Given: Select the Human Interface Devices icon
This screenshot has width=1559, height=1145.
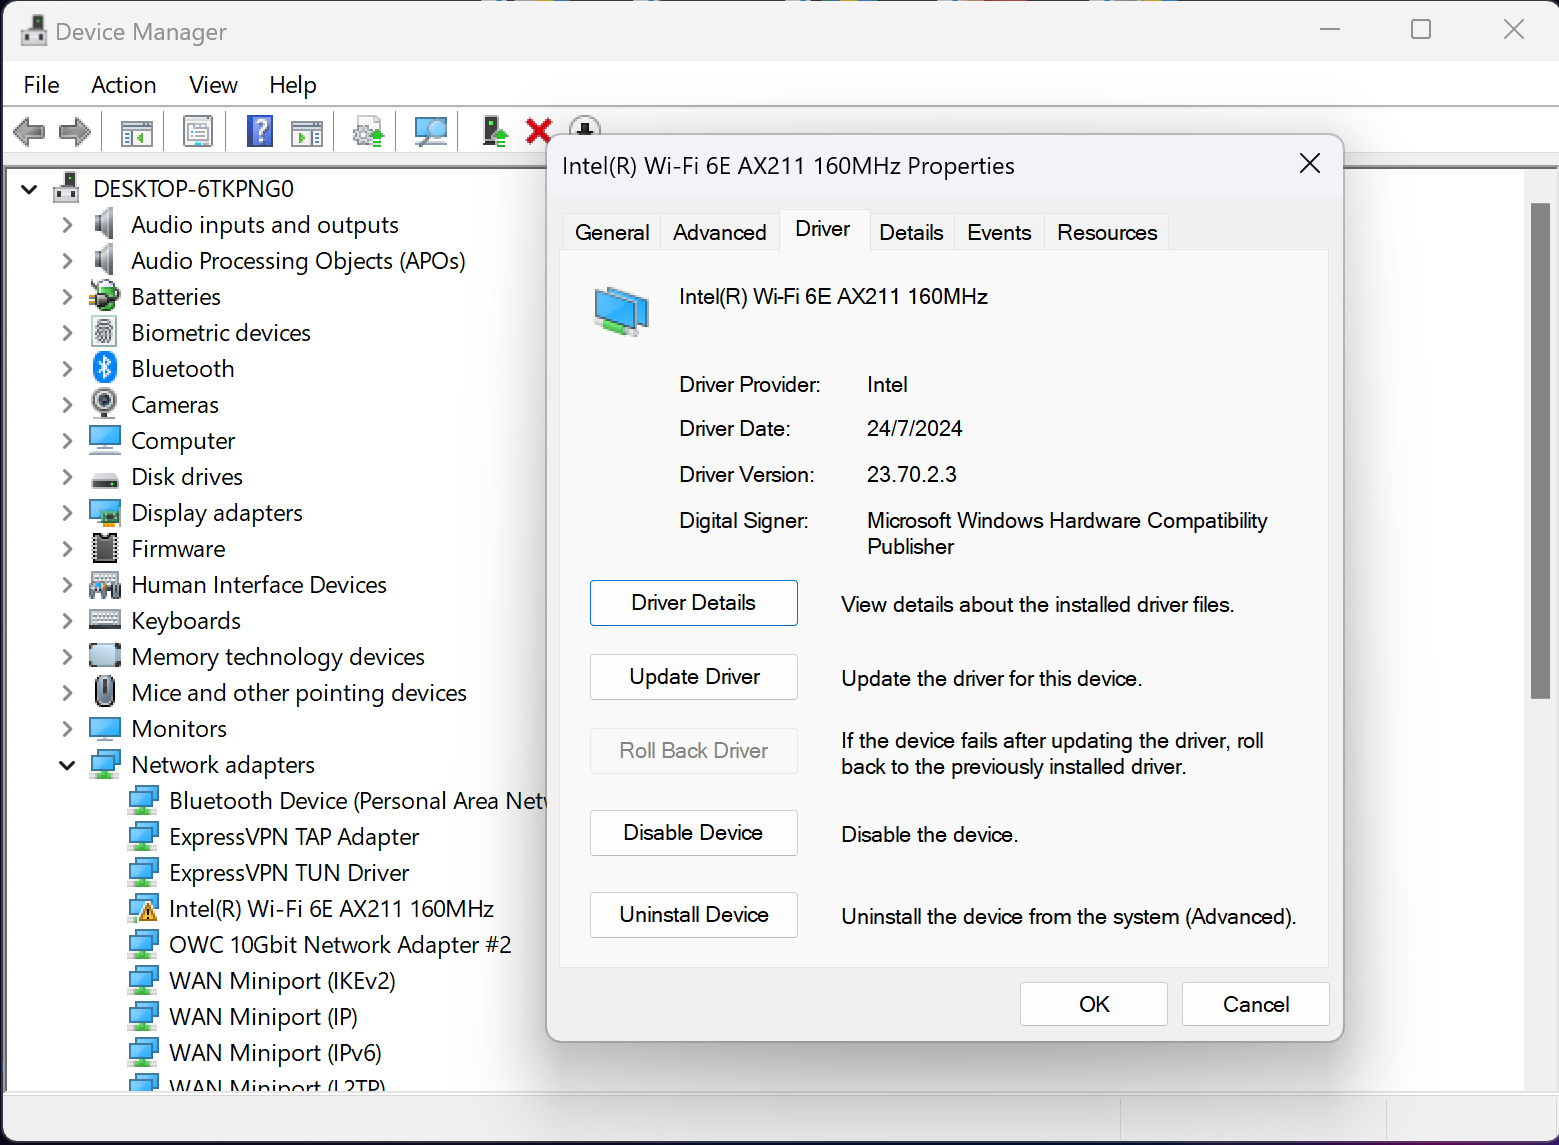Looking at the screenshot, I should pyautogui.click(x=104, y=584).
